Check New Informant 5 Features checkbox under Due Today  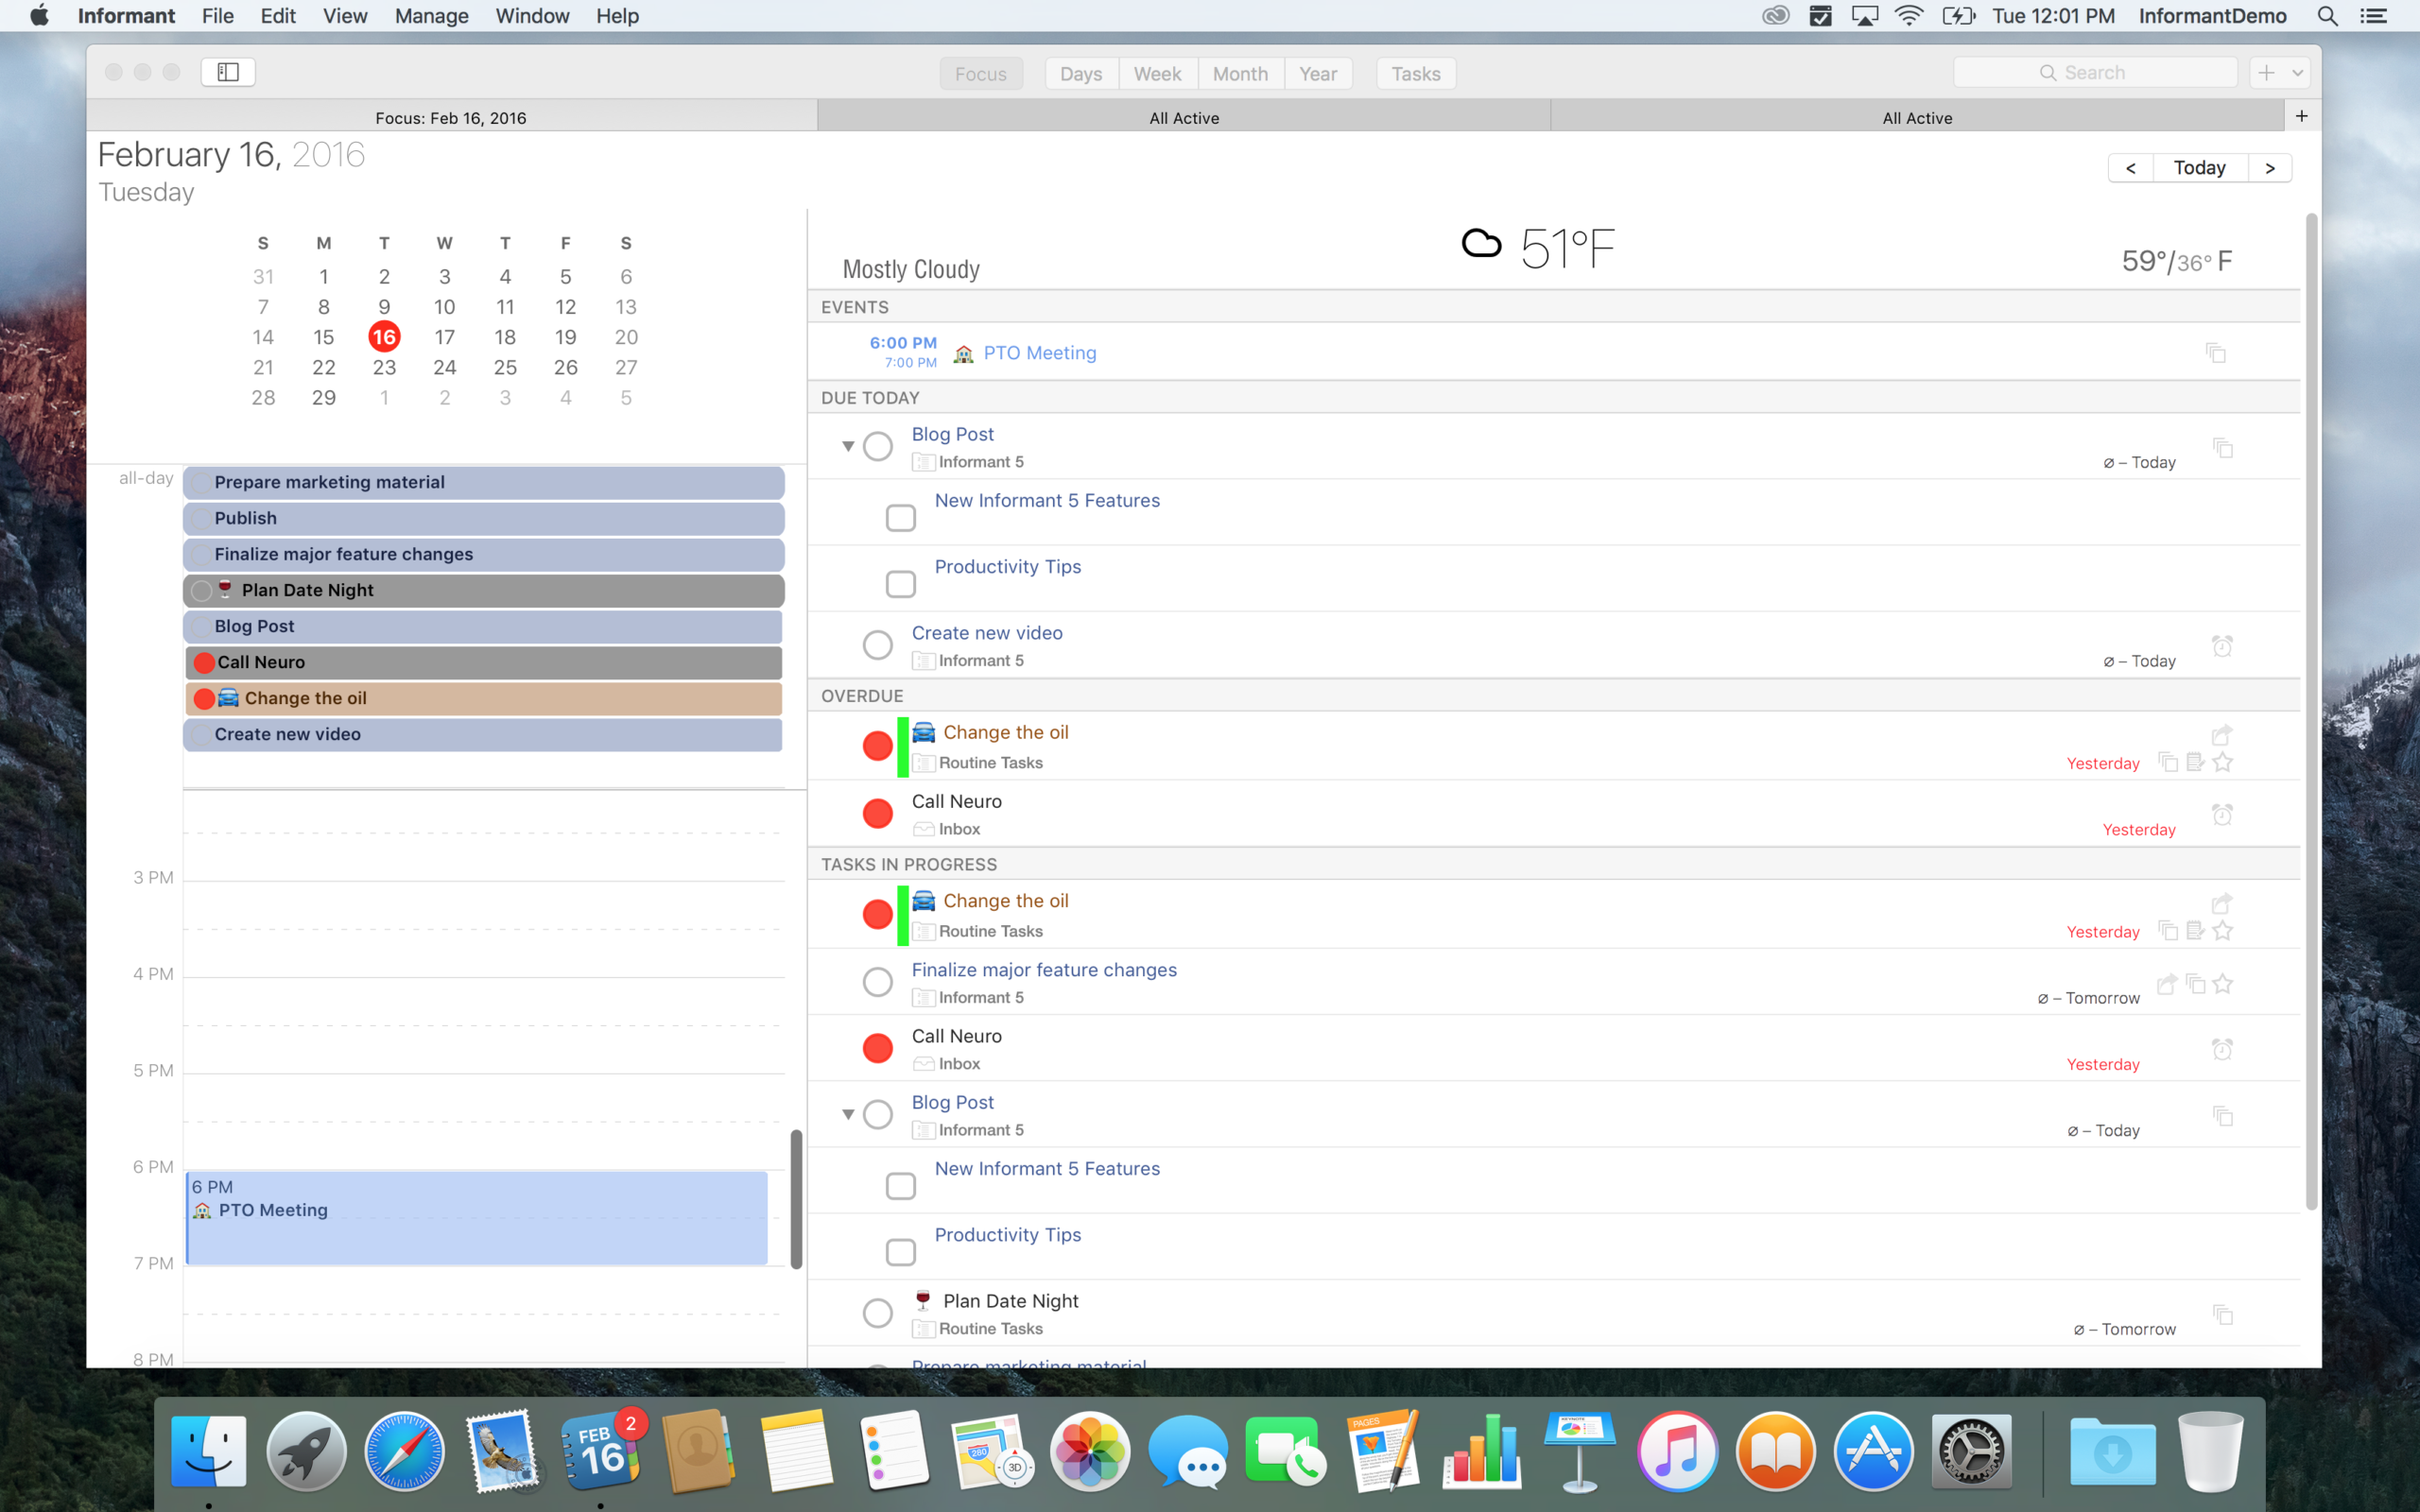pos(900,518)
